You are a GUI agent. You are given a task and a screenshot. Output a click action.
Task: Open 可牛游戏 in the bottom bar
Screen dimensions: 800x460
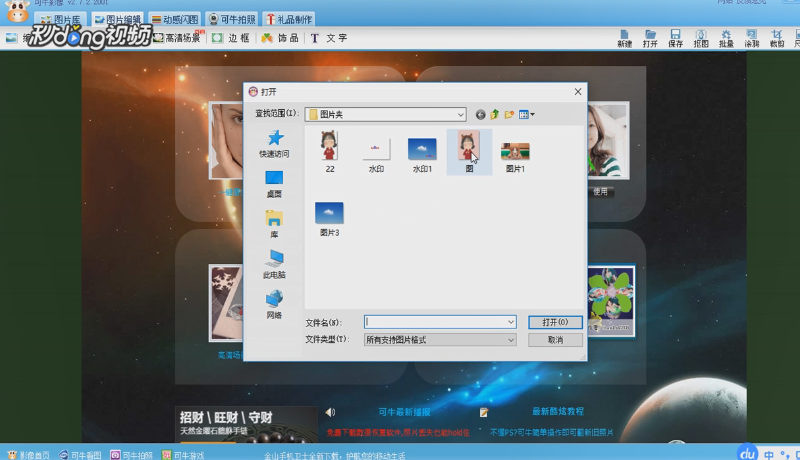click(x=183, y=455)
